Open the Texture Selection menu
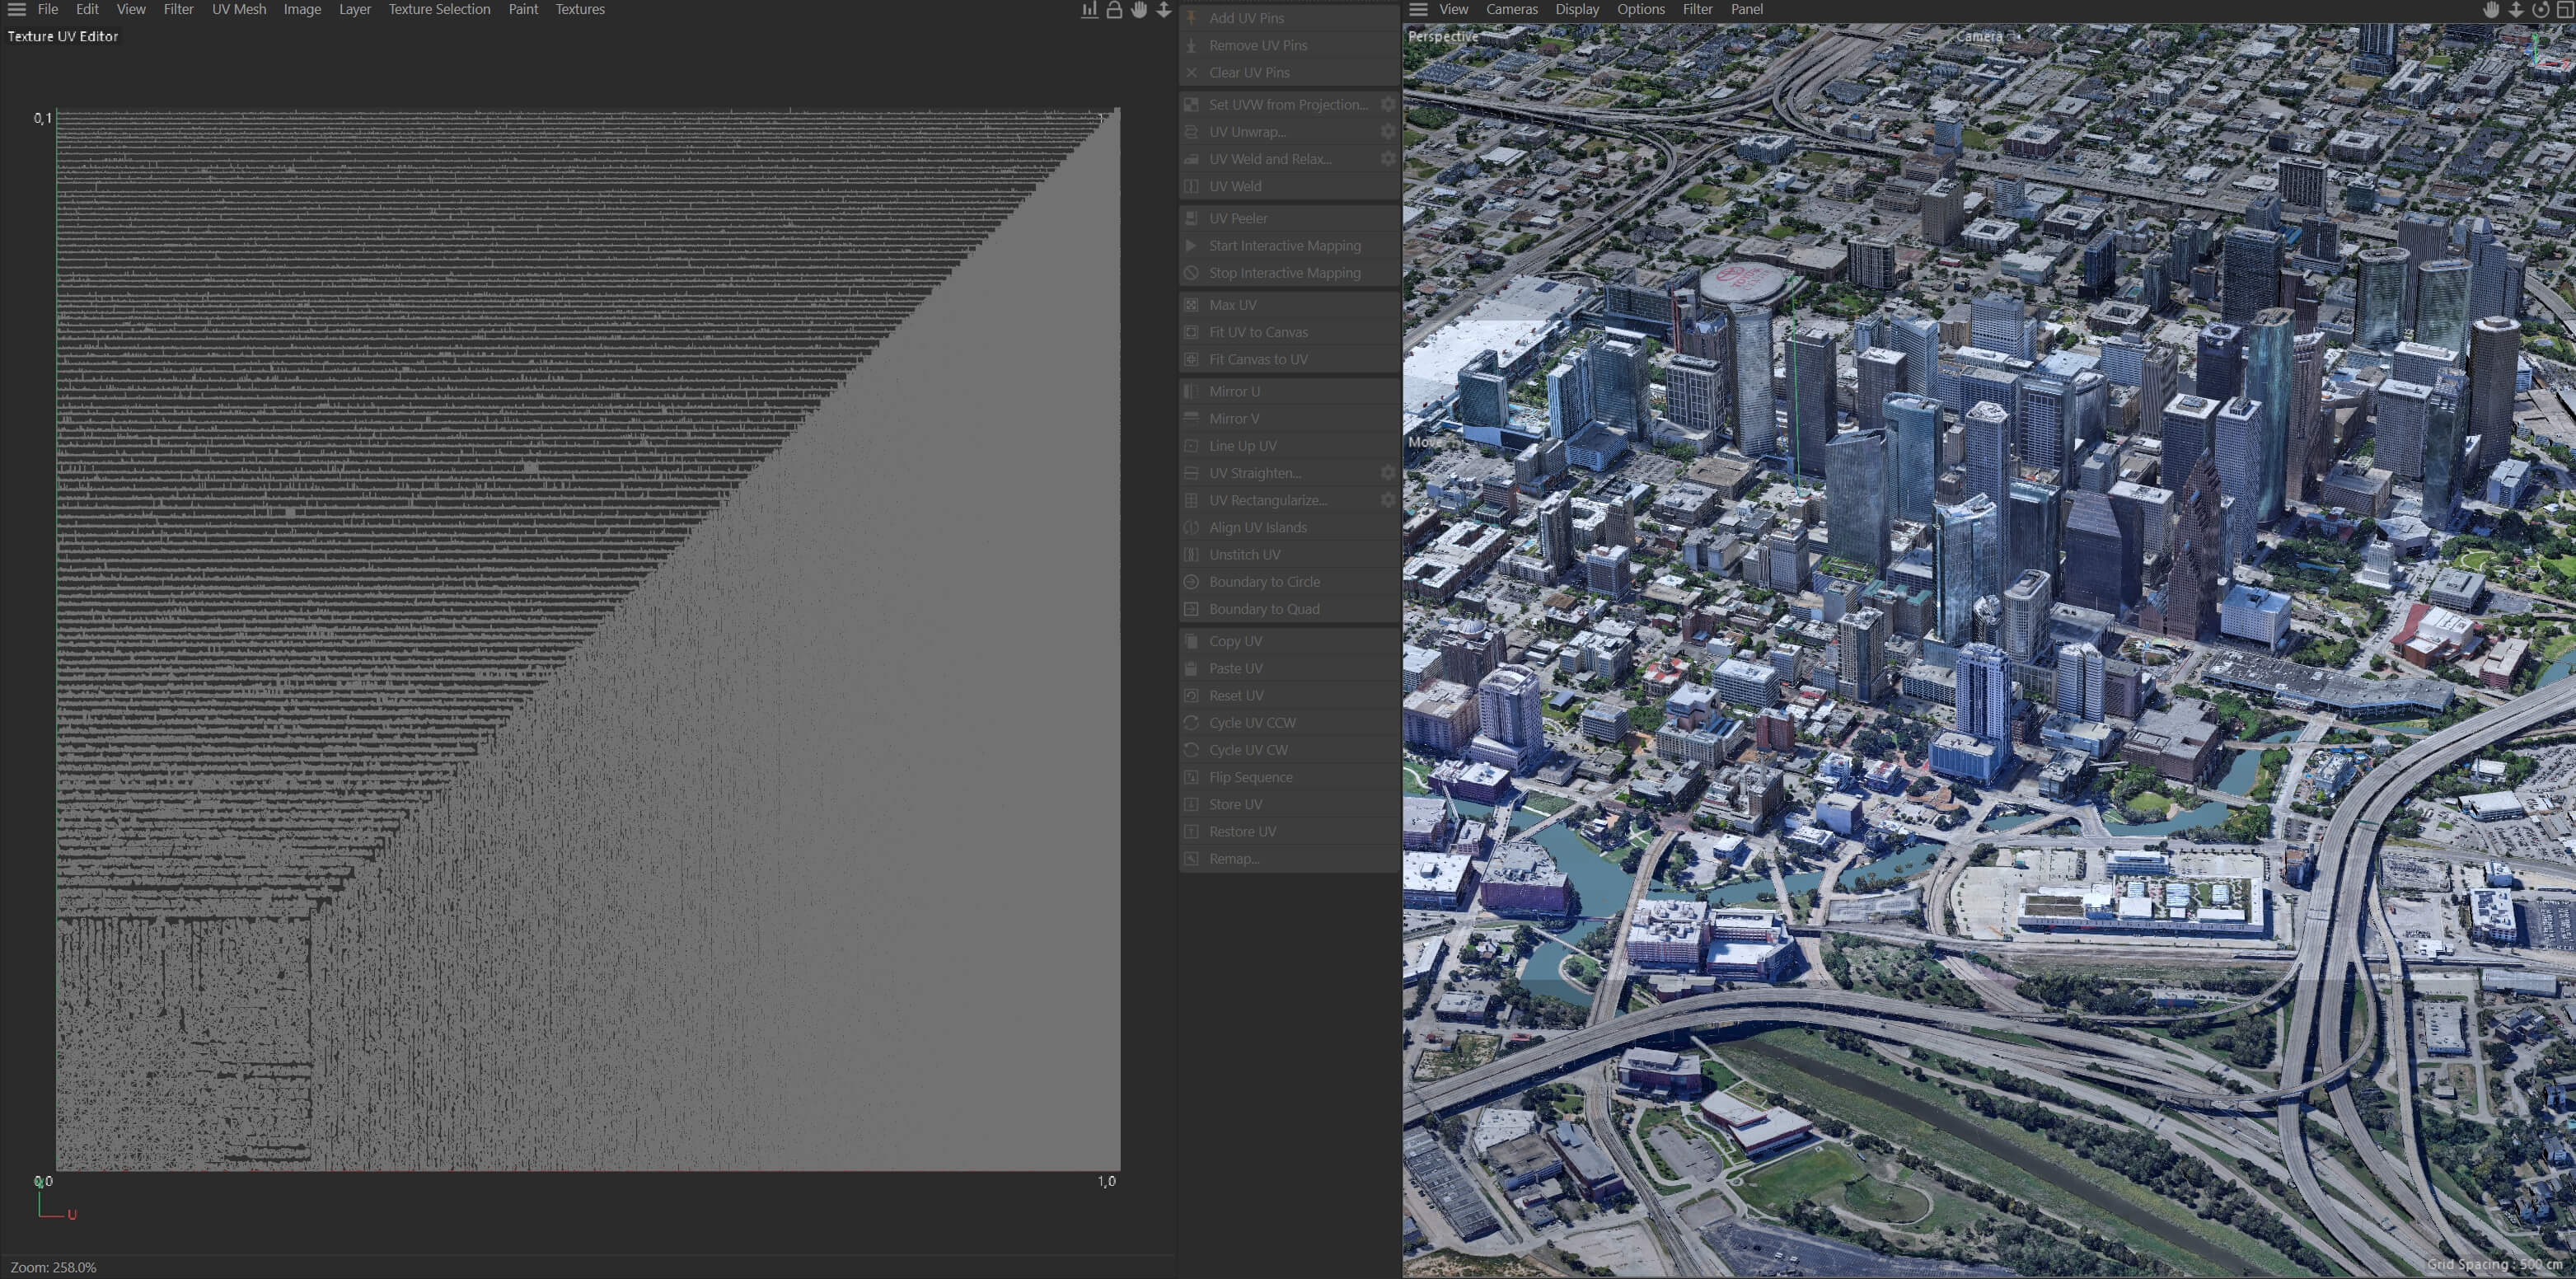Viewport: 2576px width, 1279px height. pos(439,9)
